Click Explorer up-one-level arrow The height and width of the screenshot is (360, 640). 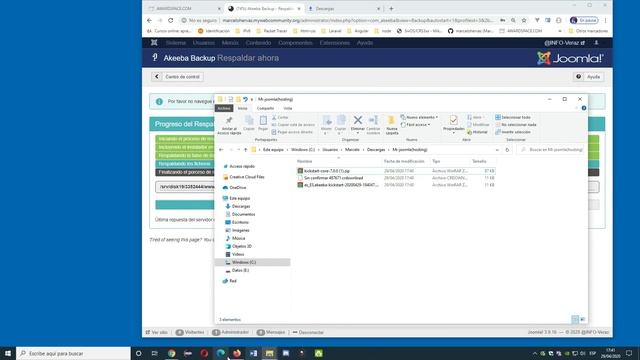tap(245, 150)
